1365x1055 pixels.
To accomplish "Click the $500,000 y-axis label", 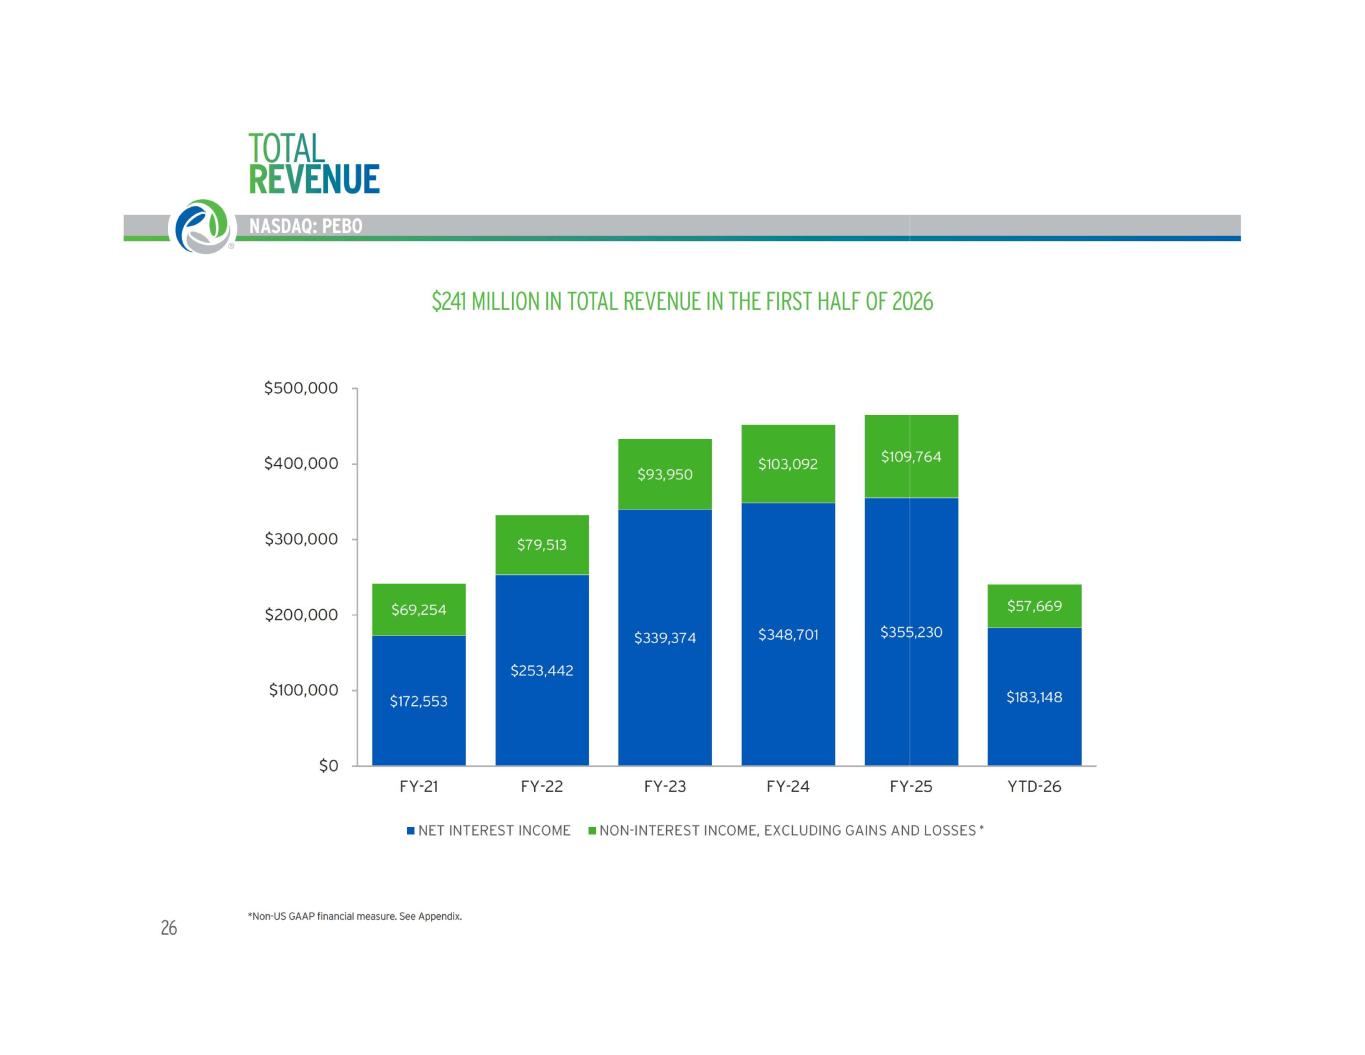I will pos(301,388).
